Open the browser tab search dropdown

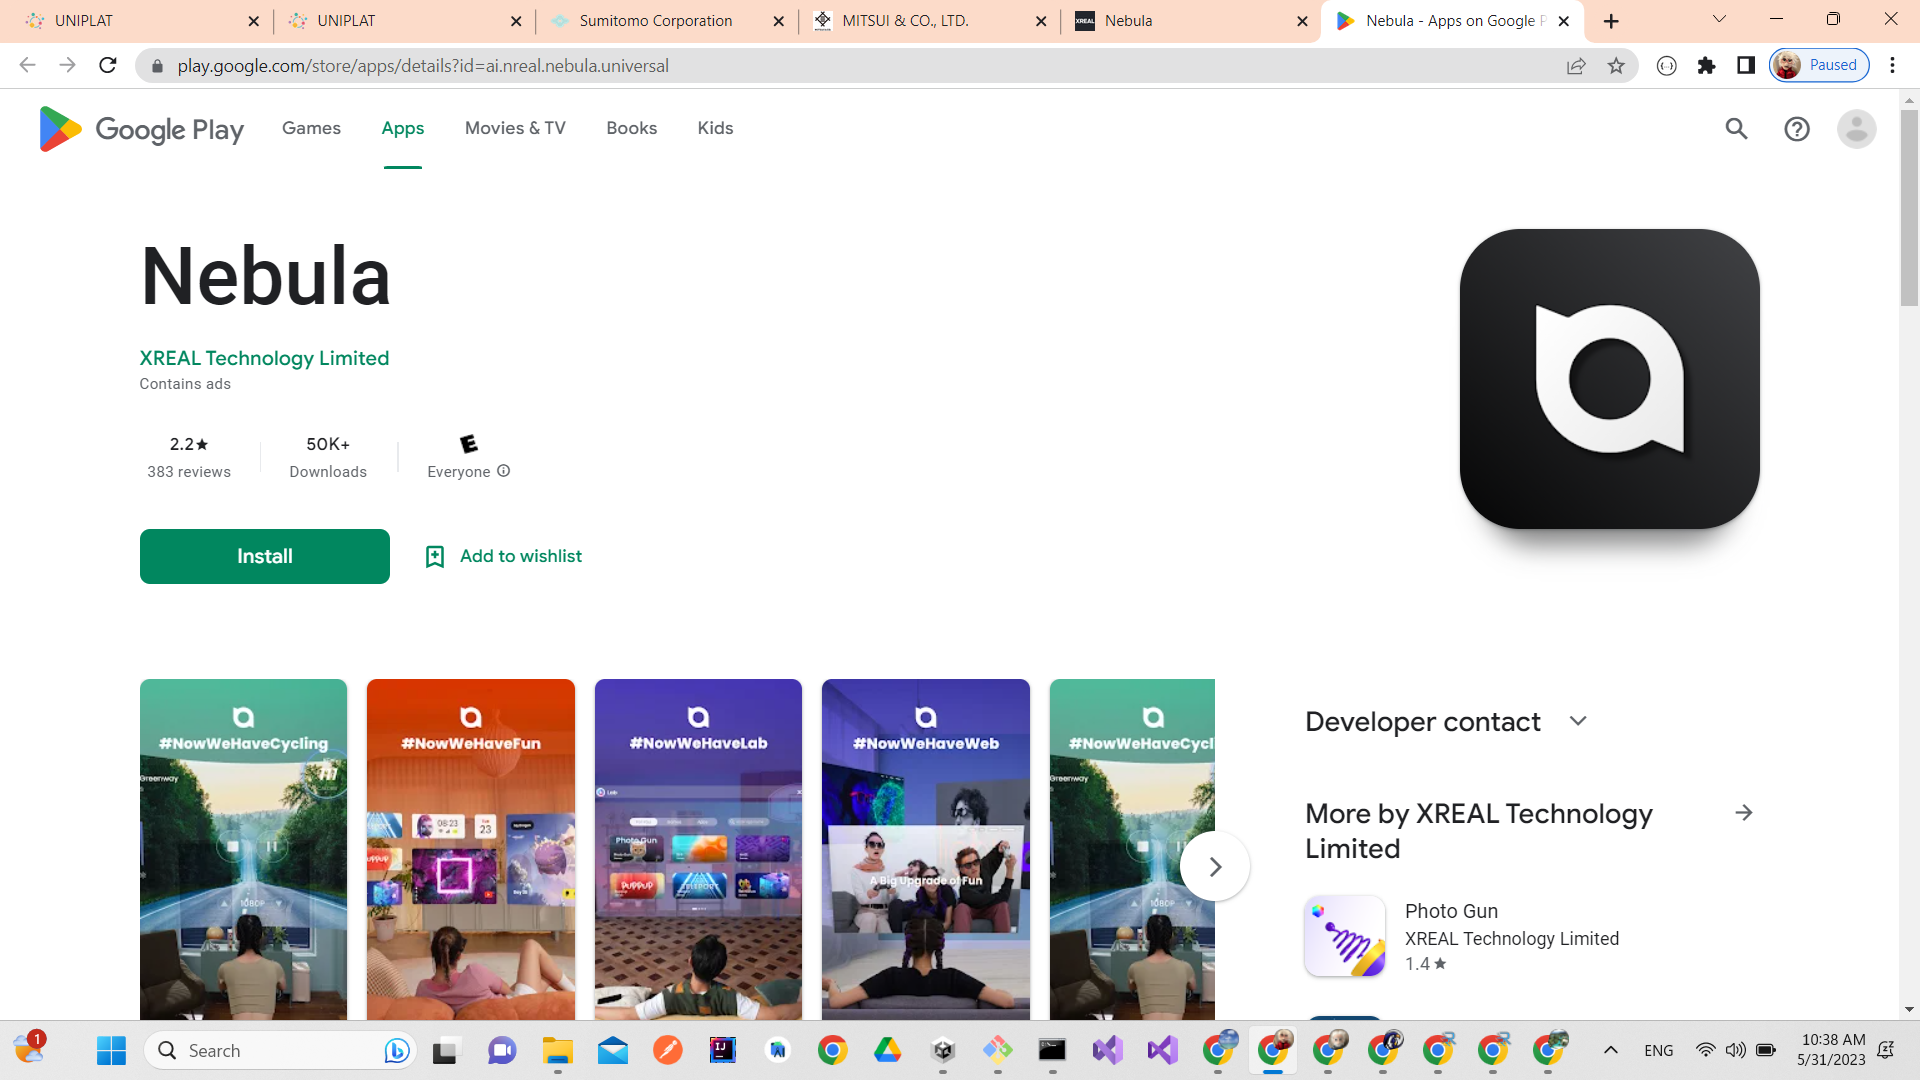click(1718, 19)
